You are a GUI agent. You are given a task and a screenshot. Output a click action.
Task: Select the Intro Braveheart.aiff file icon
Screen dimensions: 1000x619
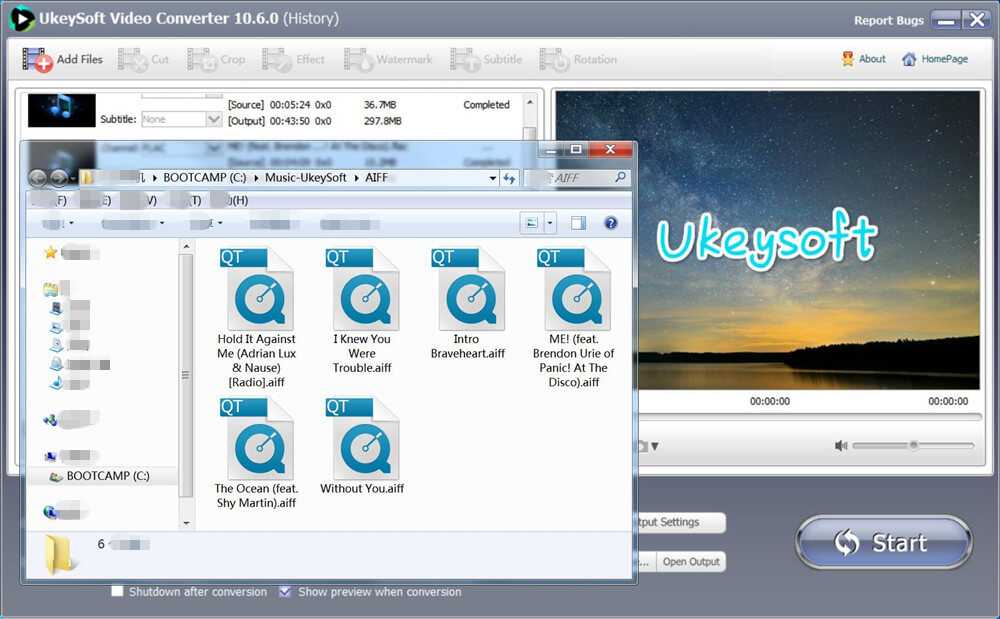pyautogui.click(x=466, y=291)
